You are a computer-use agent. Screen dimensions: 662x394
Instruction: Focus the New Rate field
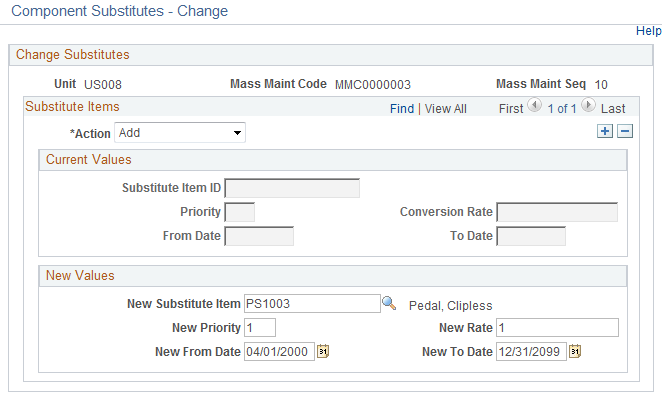(x=557, y=328)
